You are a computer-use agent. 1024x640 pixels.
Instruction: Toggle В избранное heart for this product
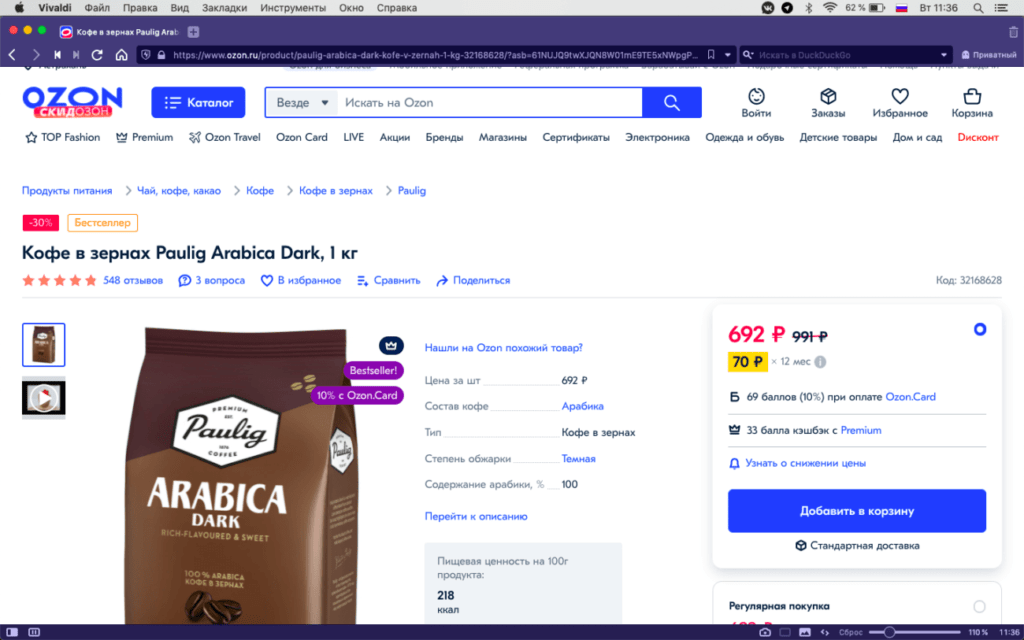(266, 281)
